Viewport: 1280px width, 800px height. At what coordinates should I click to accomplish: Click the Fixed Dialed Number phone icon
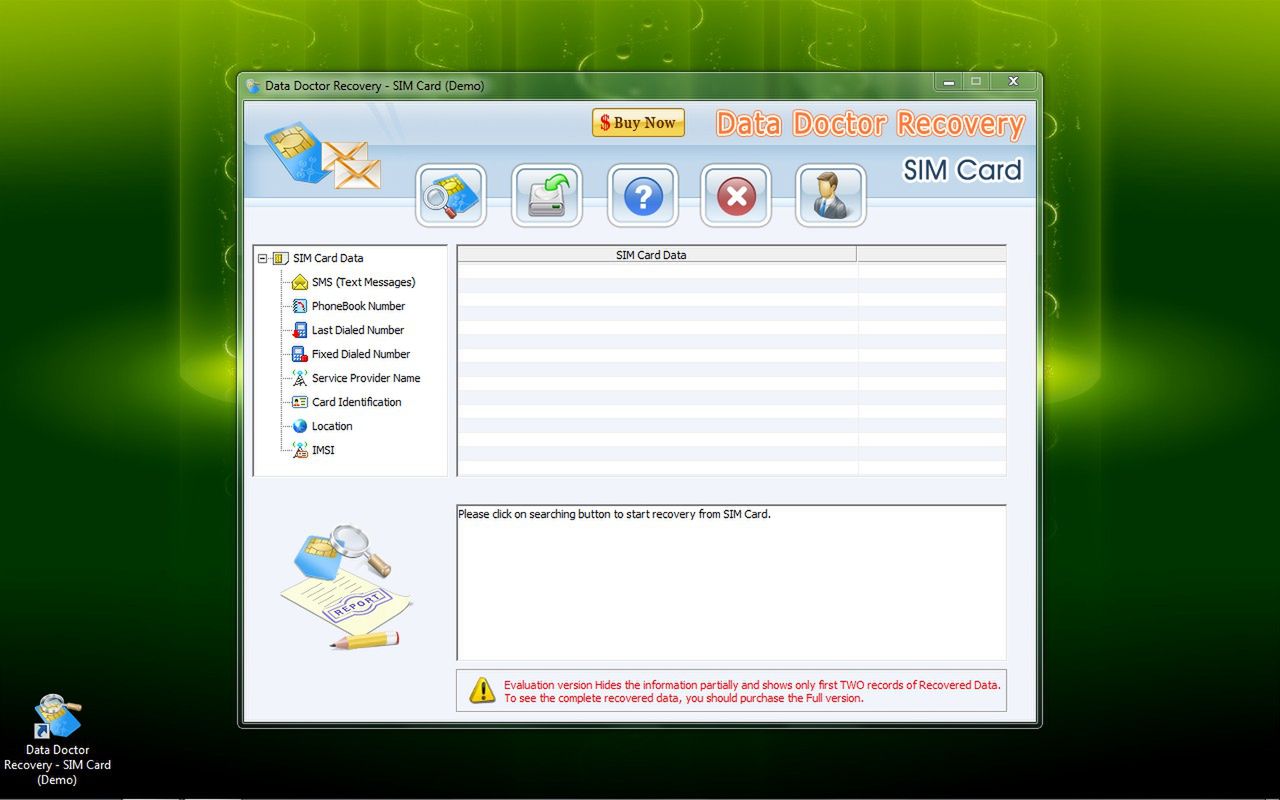coord(300,354)
